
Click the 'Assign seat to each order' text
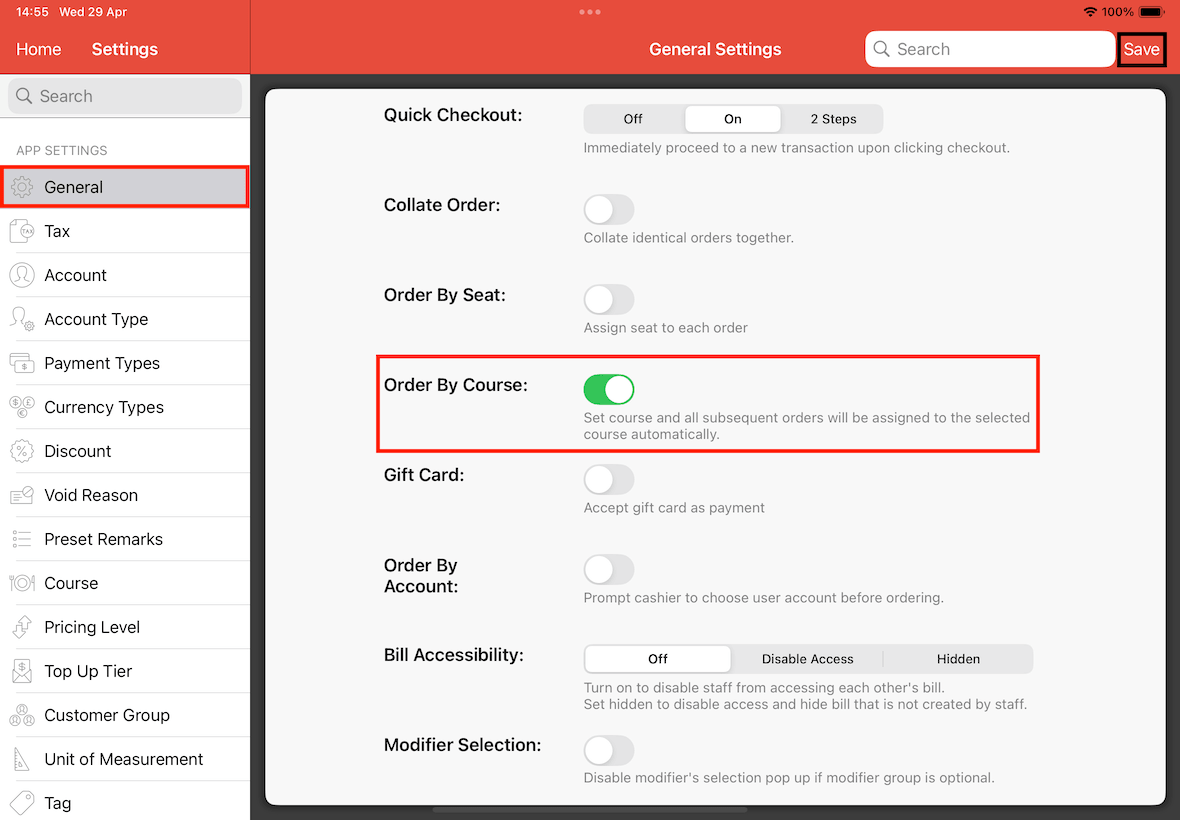(x=666, y=328)
